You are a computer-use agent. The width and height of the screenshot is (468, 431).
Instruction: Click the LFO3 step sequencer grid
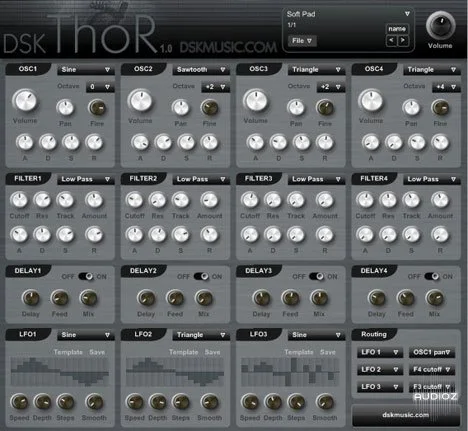pyautogui.click(x=290, y=372)
